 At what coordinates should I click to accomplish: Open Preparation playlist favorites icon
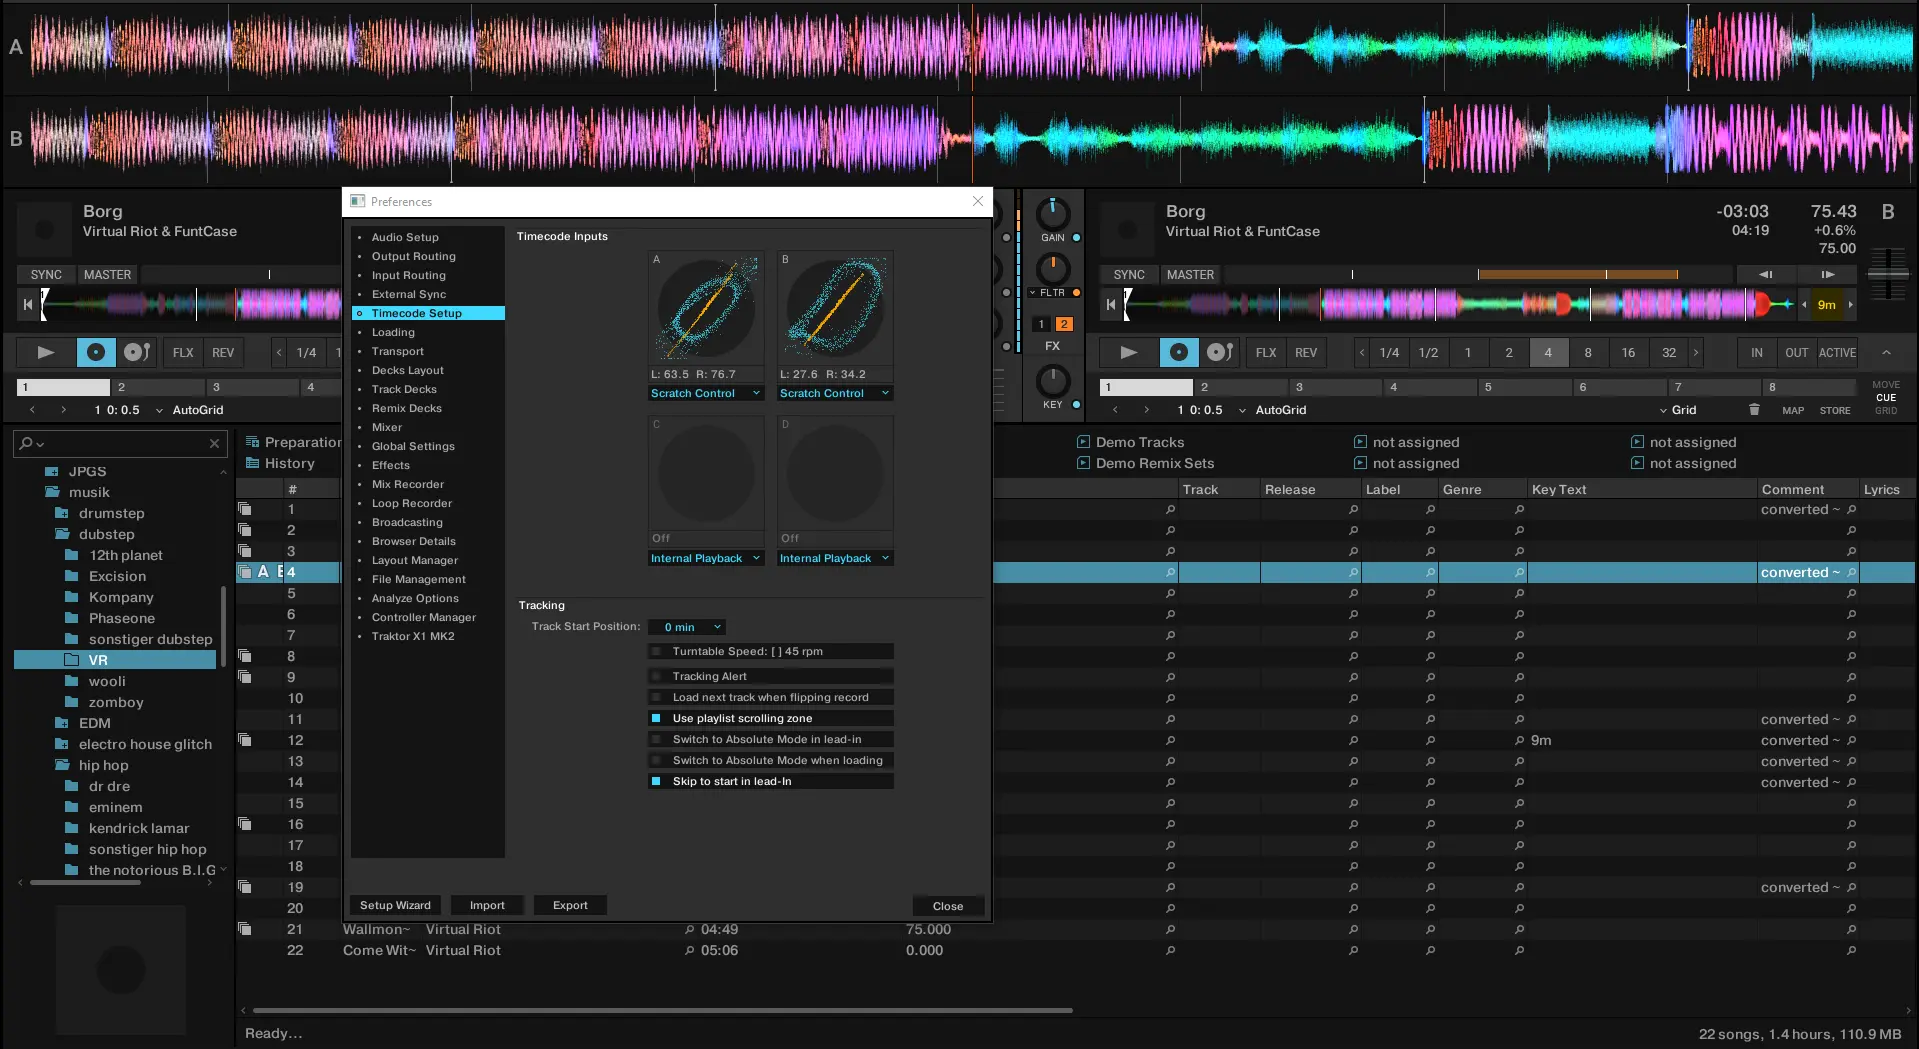click(253, 442)
